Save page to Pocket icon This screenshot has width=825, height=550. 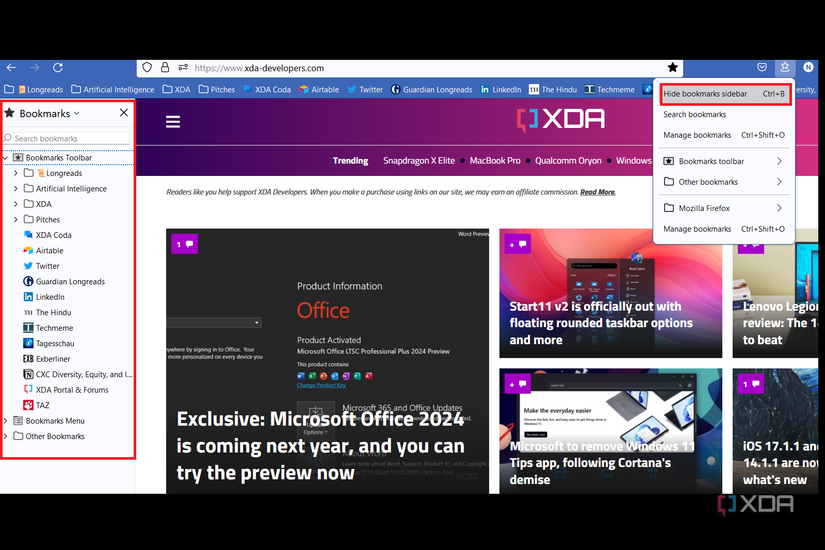pos(762,67)
